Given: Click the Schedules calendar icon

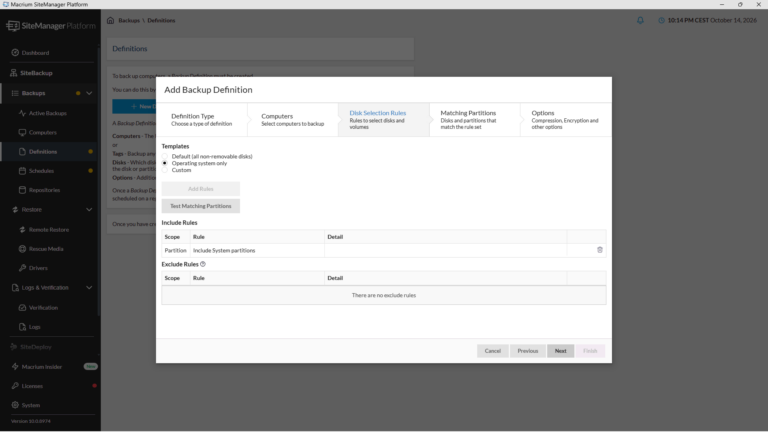Looking at the screenshot, I should pyautogui.click(x=22, y=171).
